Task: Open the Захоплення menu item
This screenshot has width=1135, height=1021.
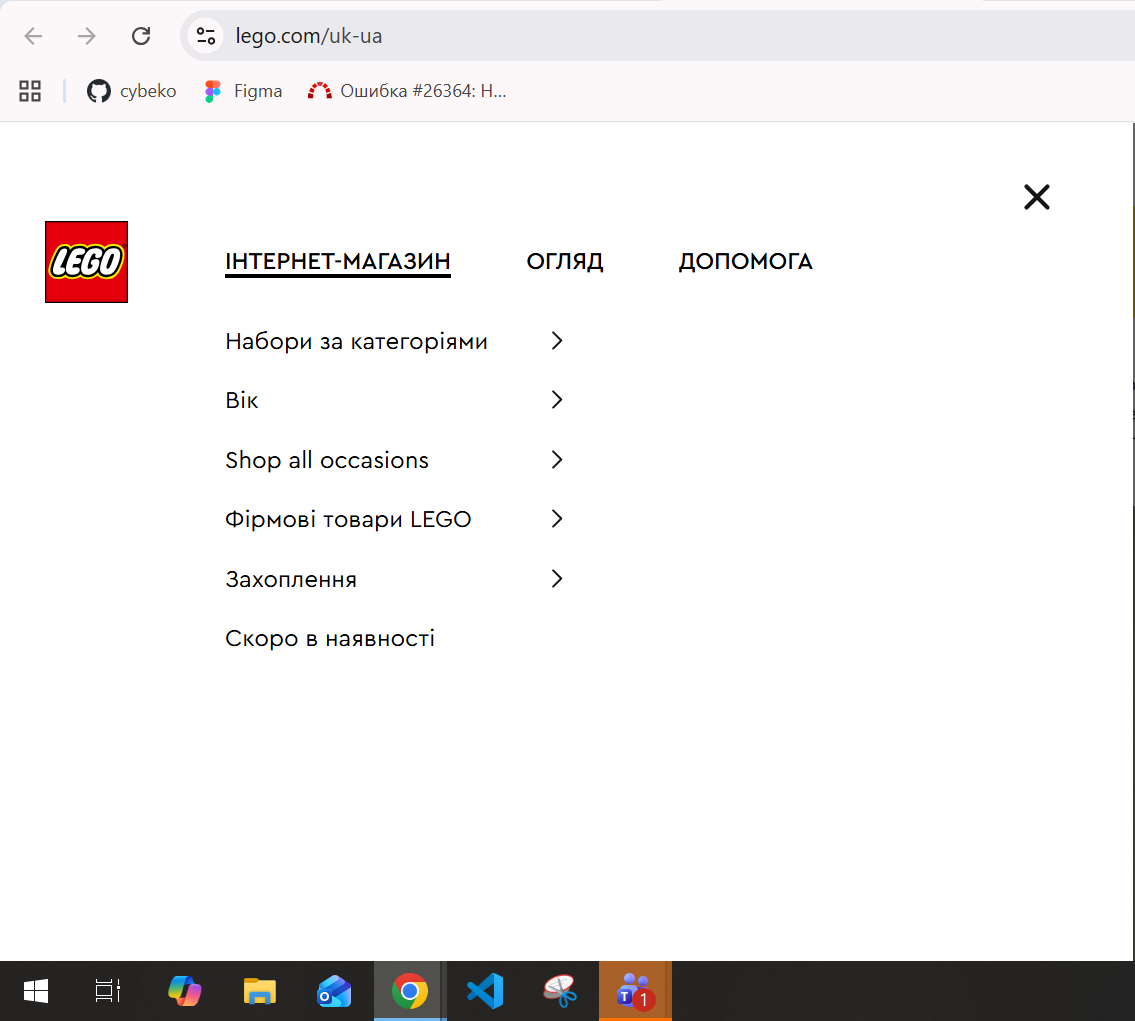Action: [x=291, y=579]
